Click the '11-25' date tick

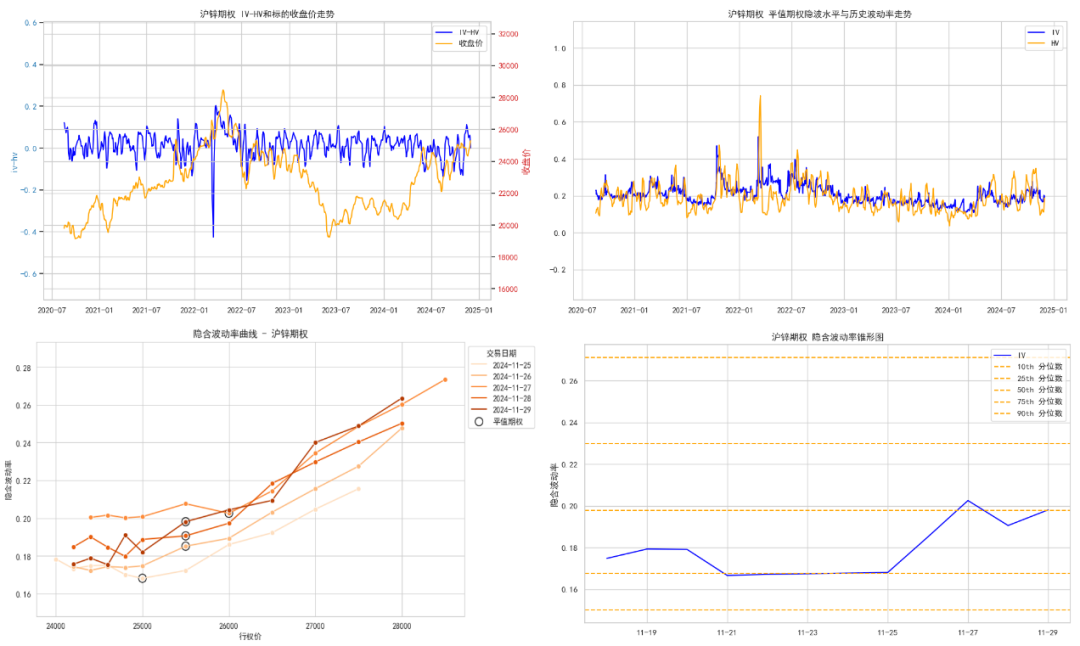pos(887,632)
